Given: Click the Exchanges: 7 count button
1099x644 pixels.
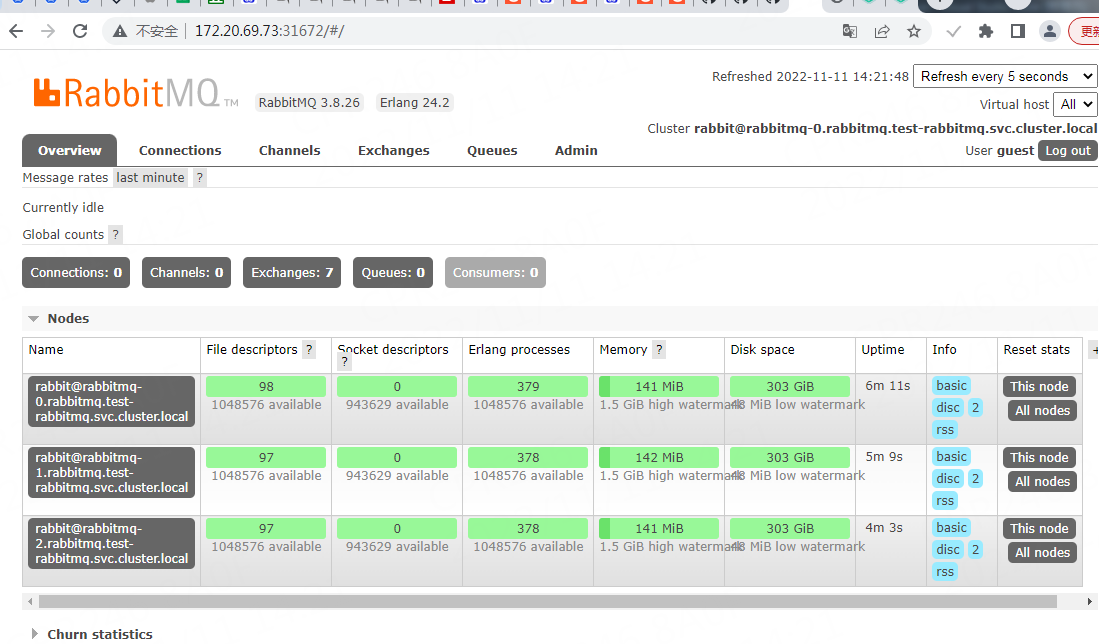Looking at the screenshot, I should point(292,273).
